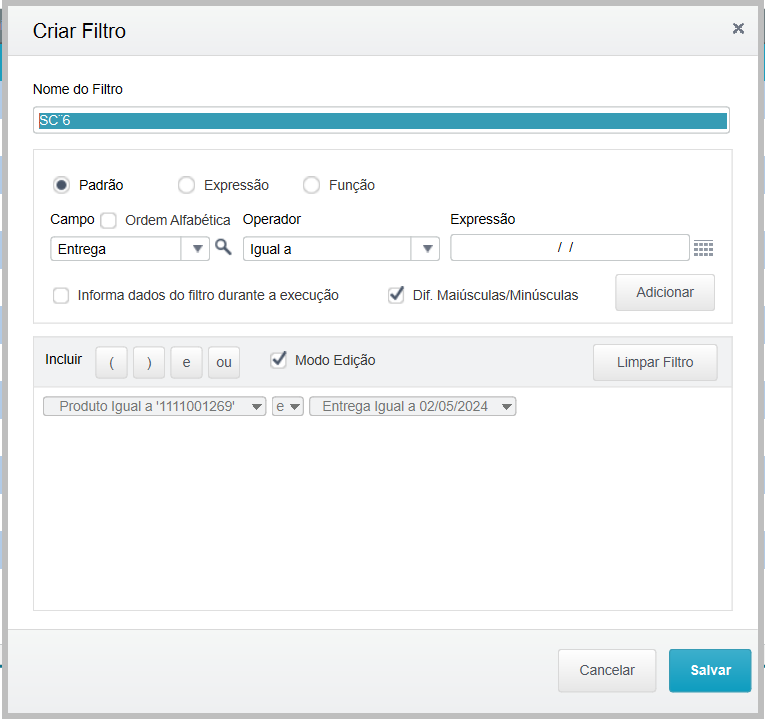Viewport: 765px width, 721px height.
Task: Open the Operador dropdown showing Igual a
Action: pos(427,249)
